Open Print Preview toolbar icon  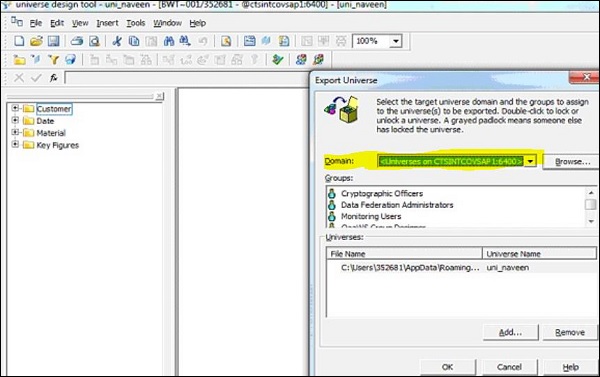click(x=94, y=41)
